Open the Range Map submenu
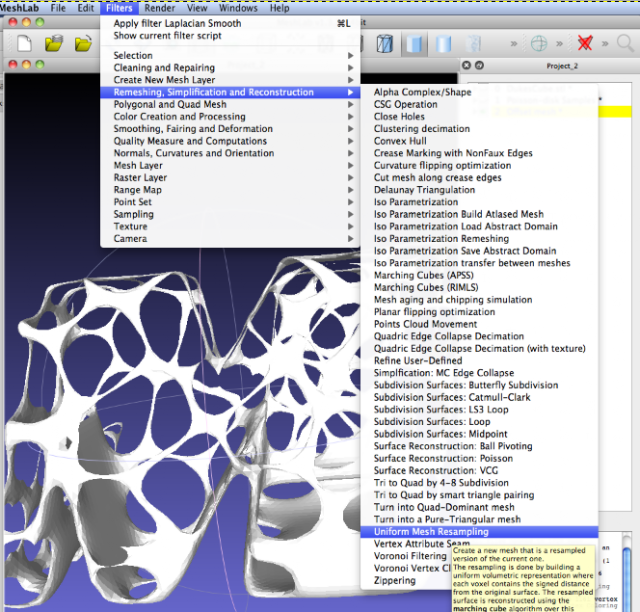 pos(230,190)
